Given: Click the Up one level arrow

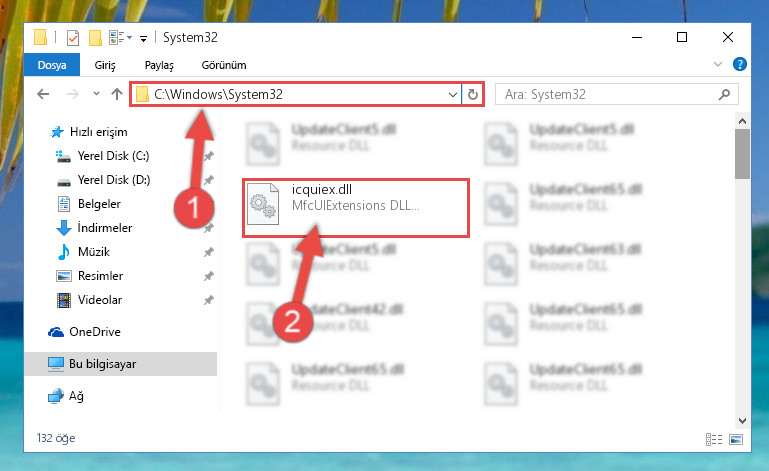Looking at the screenshot, I should [117, 94].
